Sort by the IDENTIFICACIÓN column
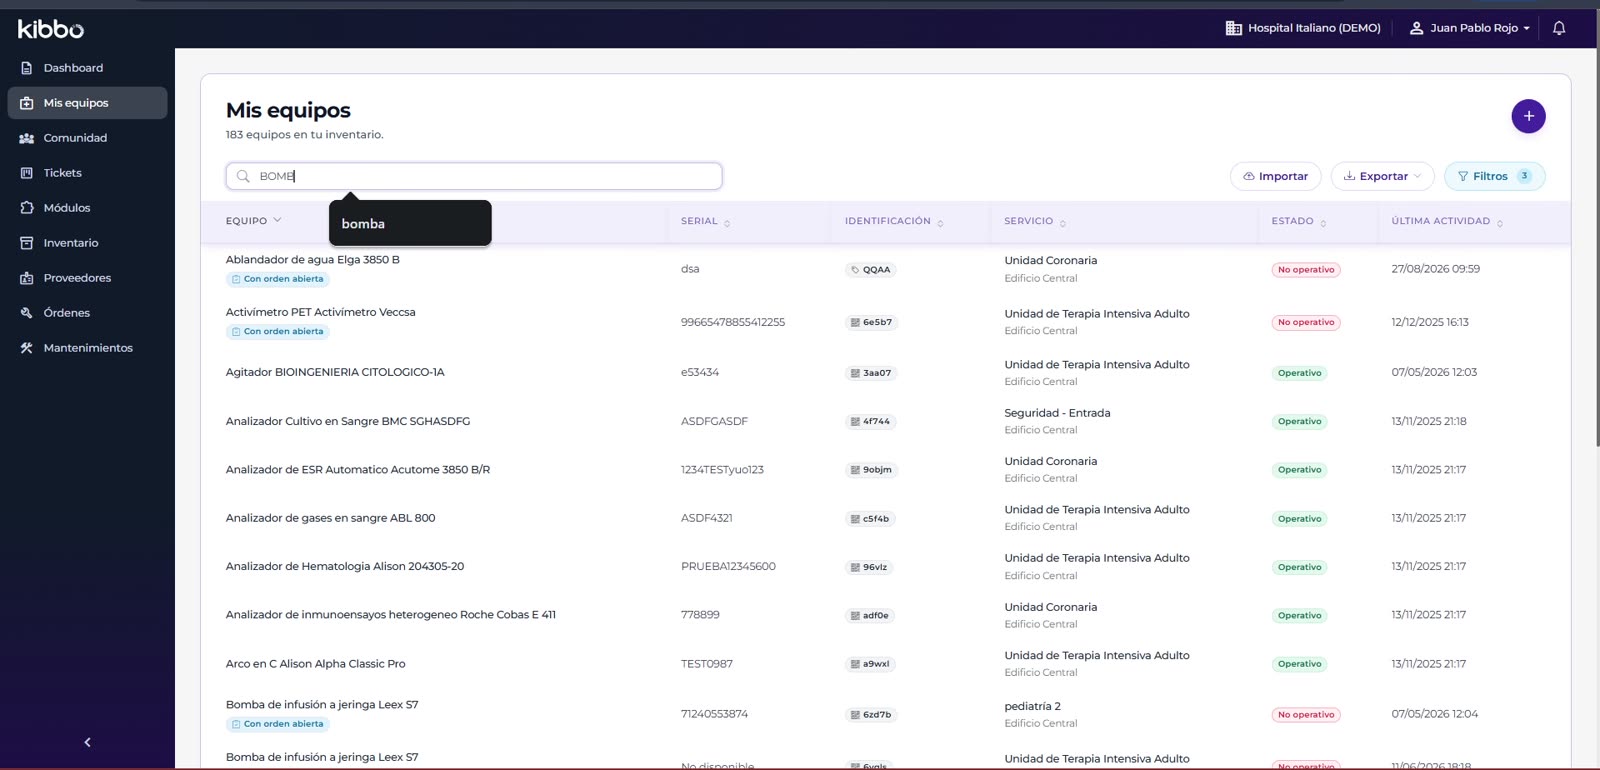This screenshot has width=1600, height=770. (894, 221)
